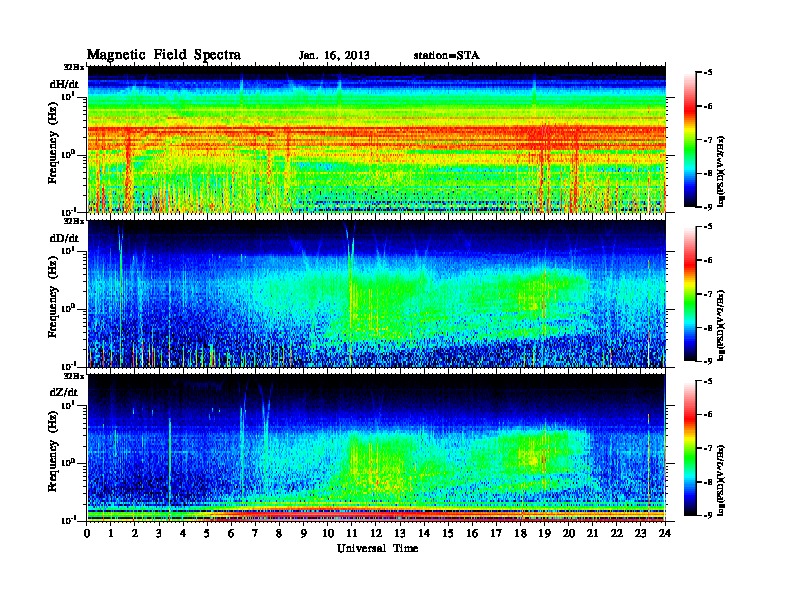Click the '-7' label on dZ/dt color scale
Screen dimensions: 792x612
click(707, 448)
